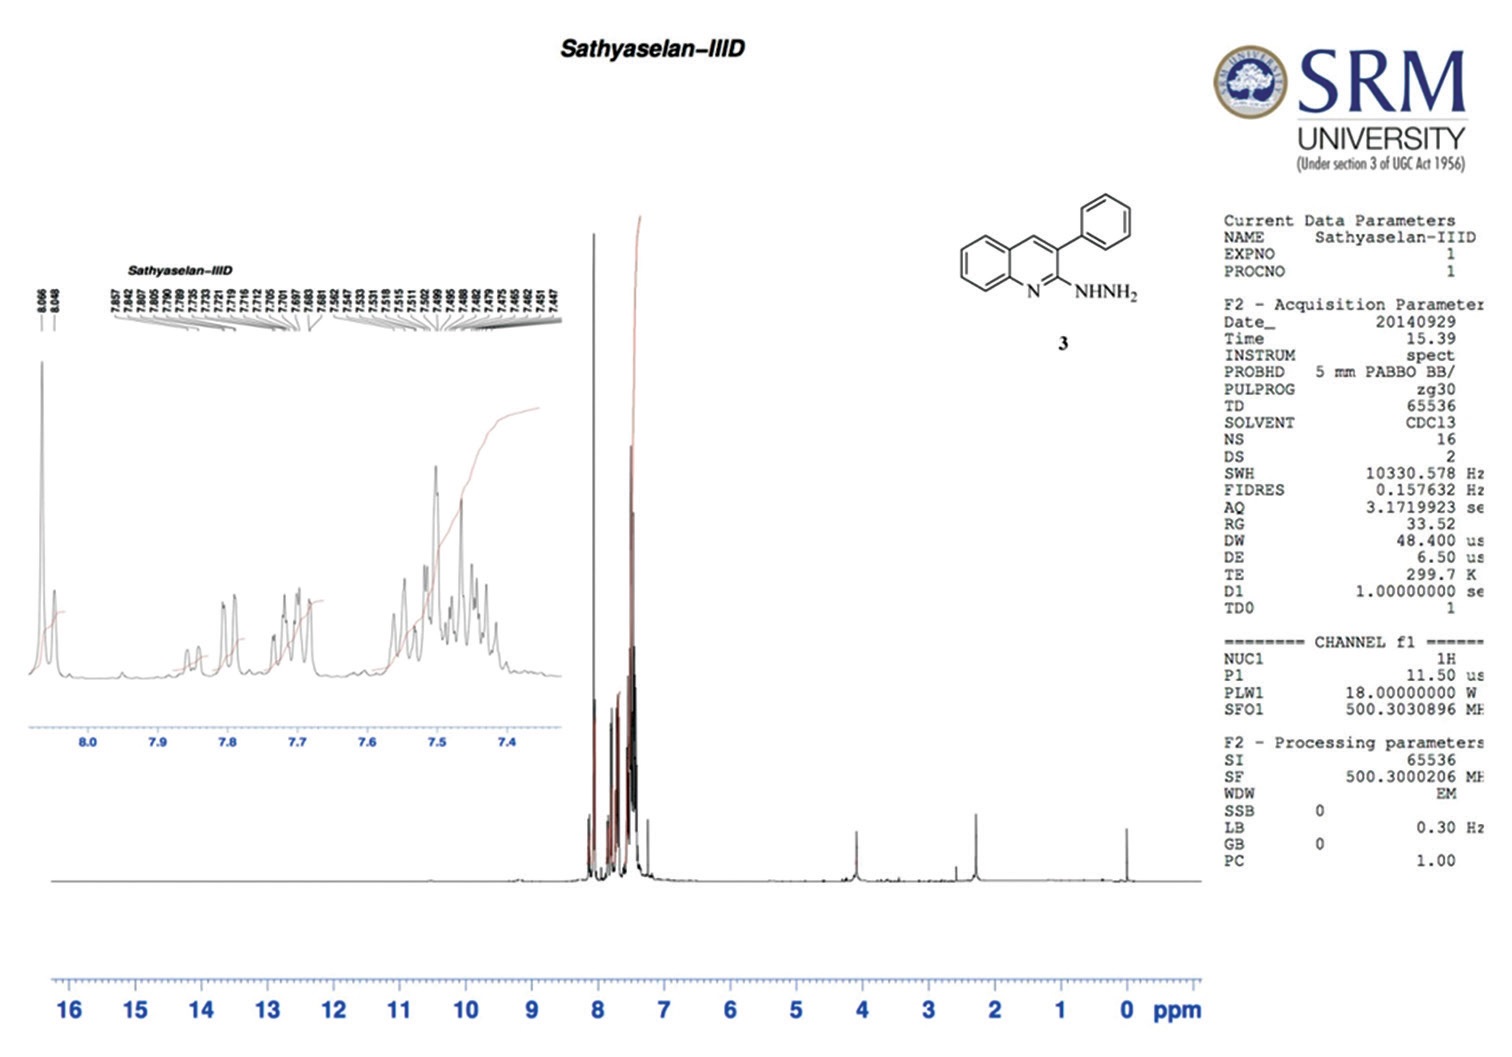Click the Current Data Parameters heading
This screenshot has height=1057, width=1512.
click(1339, 220)
